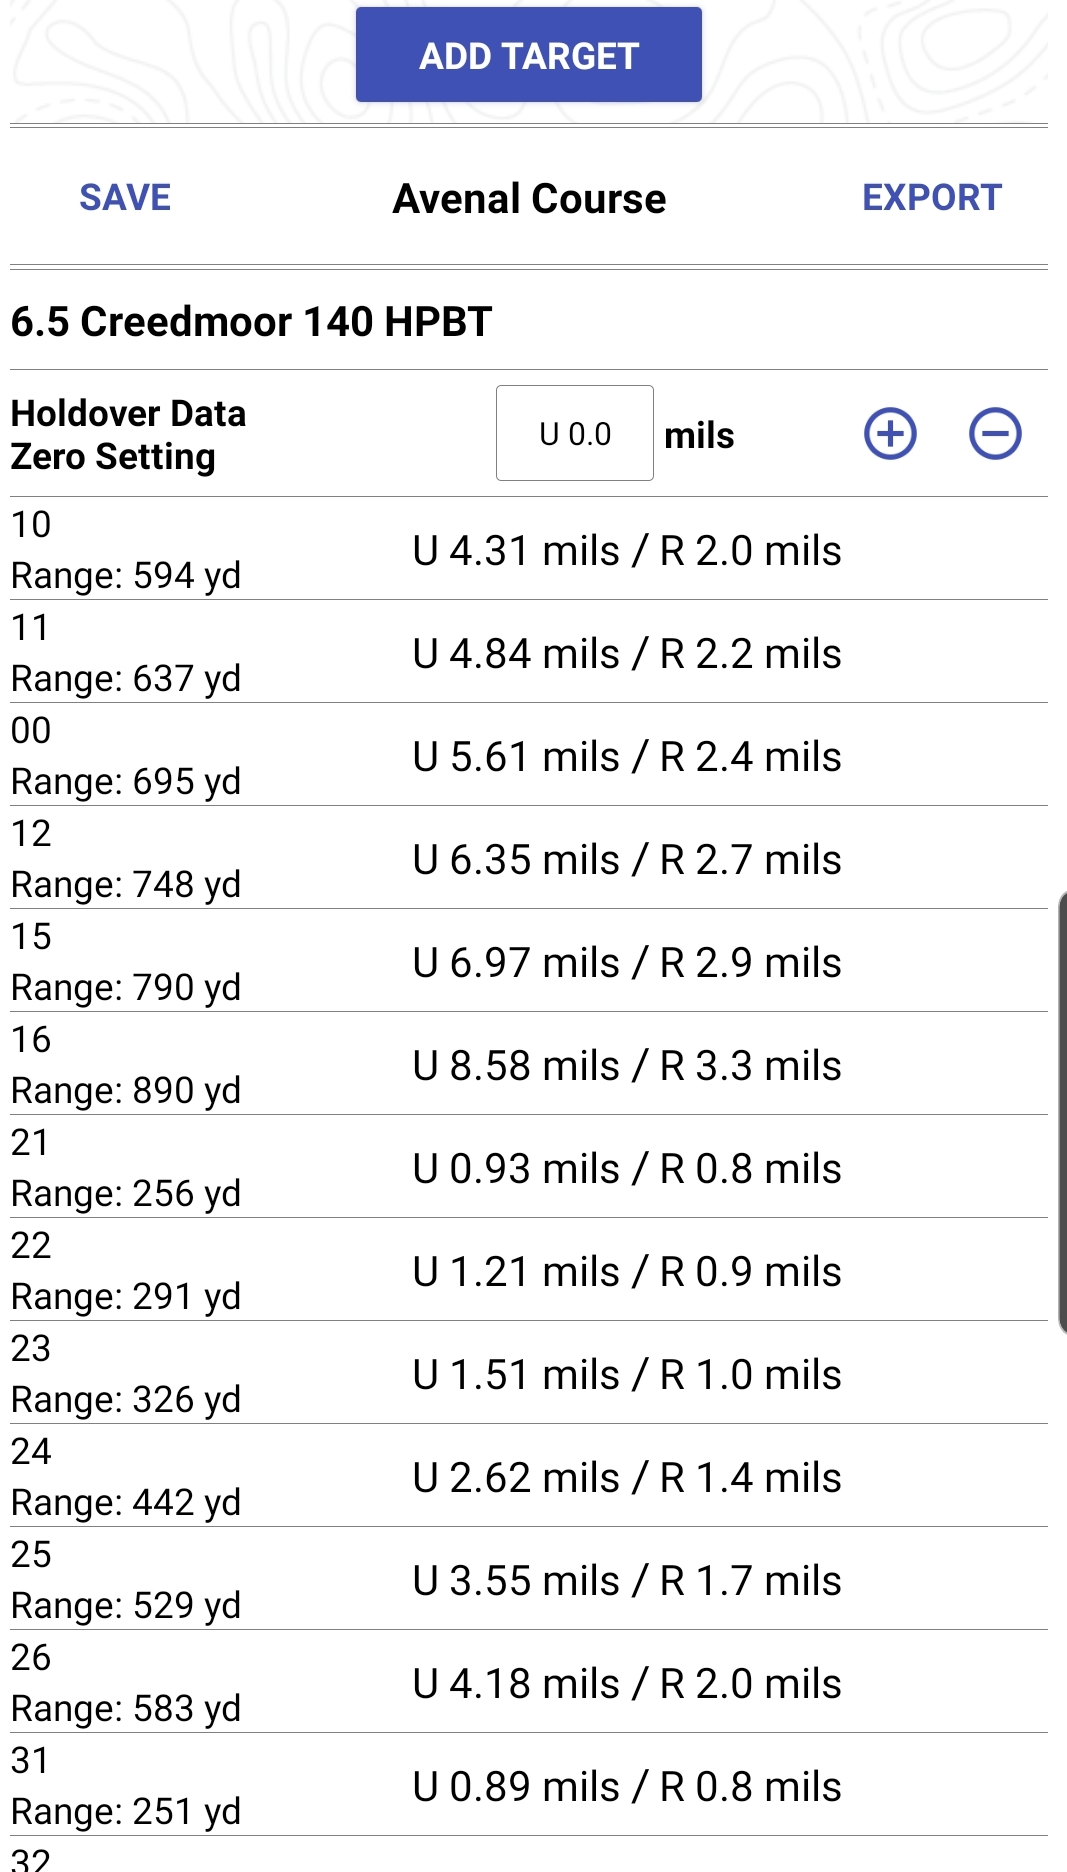This screenshot has height=1872, width=1067.
Task: Select target 10 at 594 yd
Action: pyautogui.click(x=529, y=549)
